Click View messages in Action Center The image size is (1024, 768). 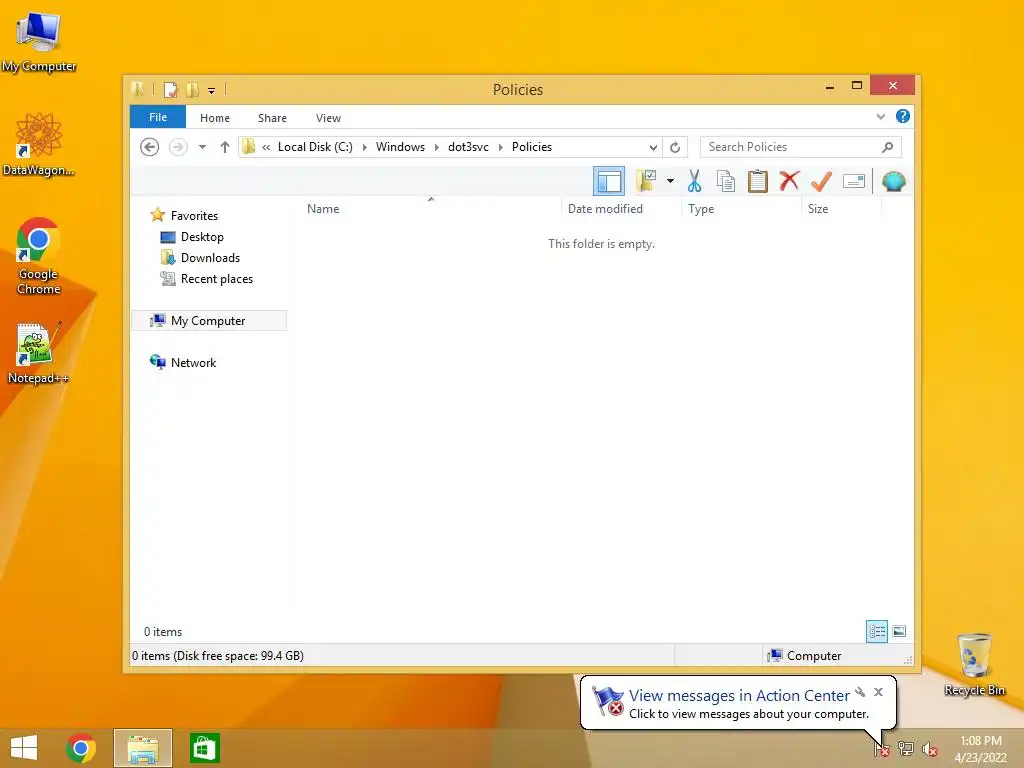pyautogui.click(x=739, y=696)
